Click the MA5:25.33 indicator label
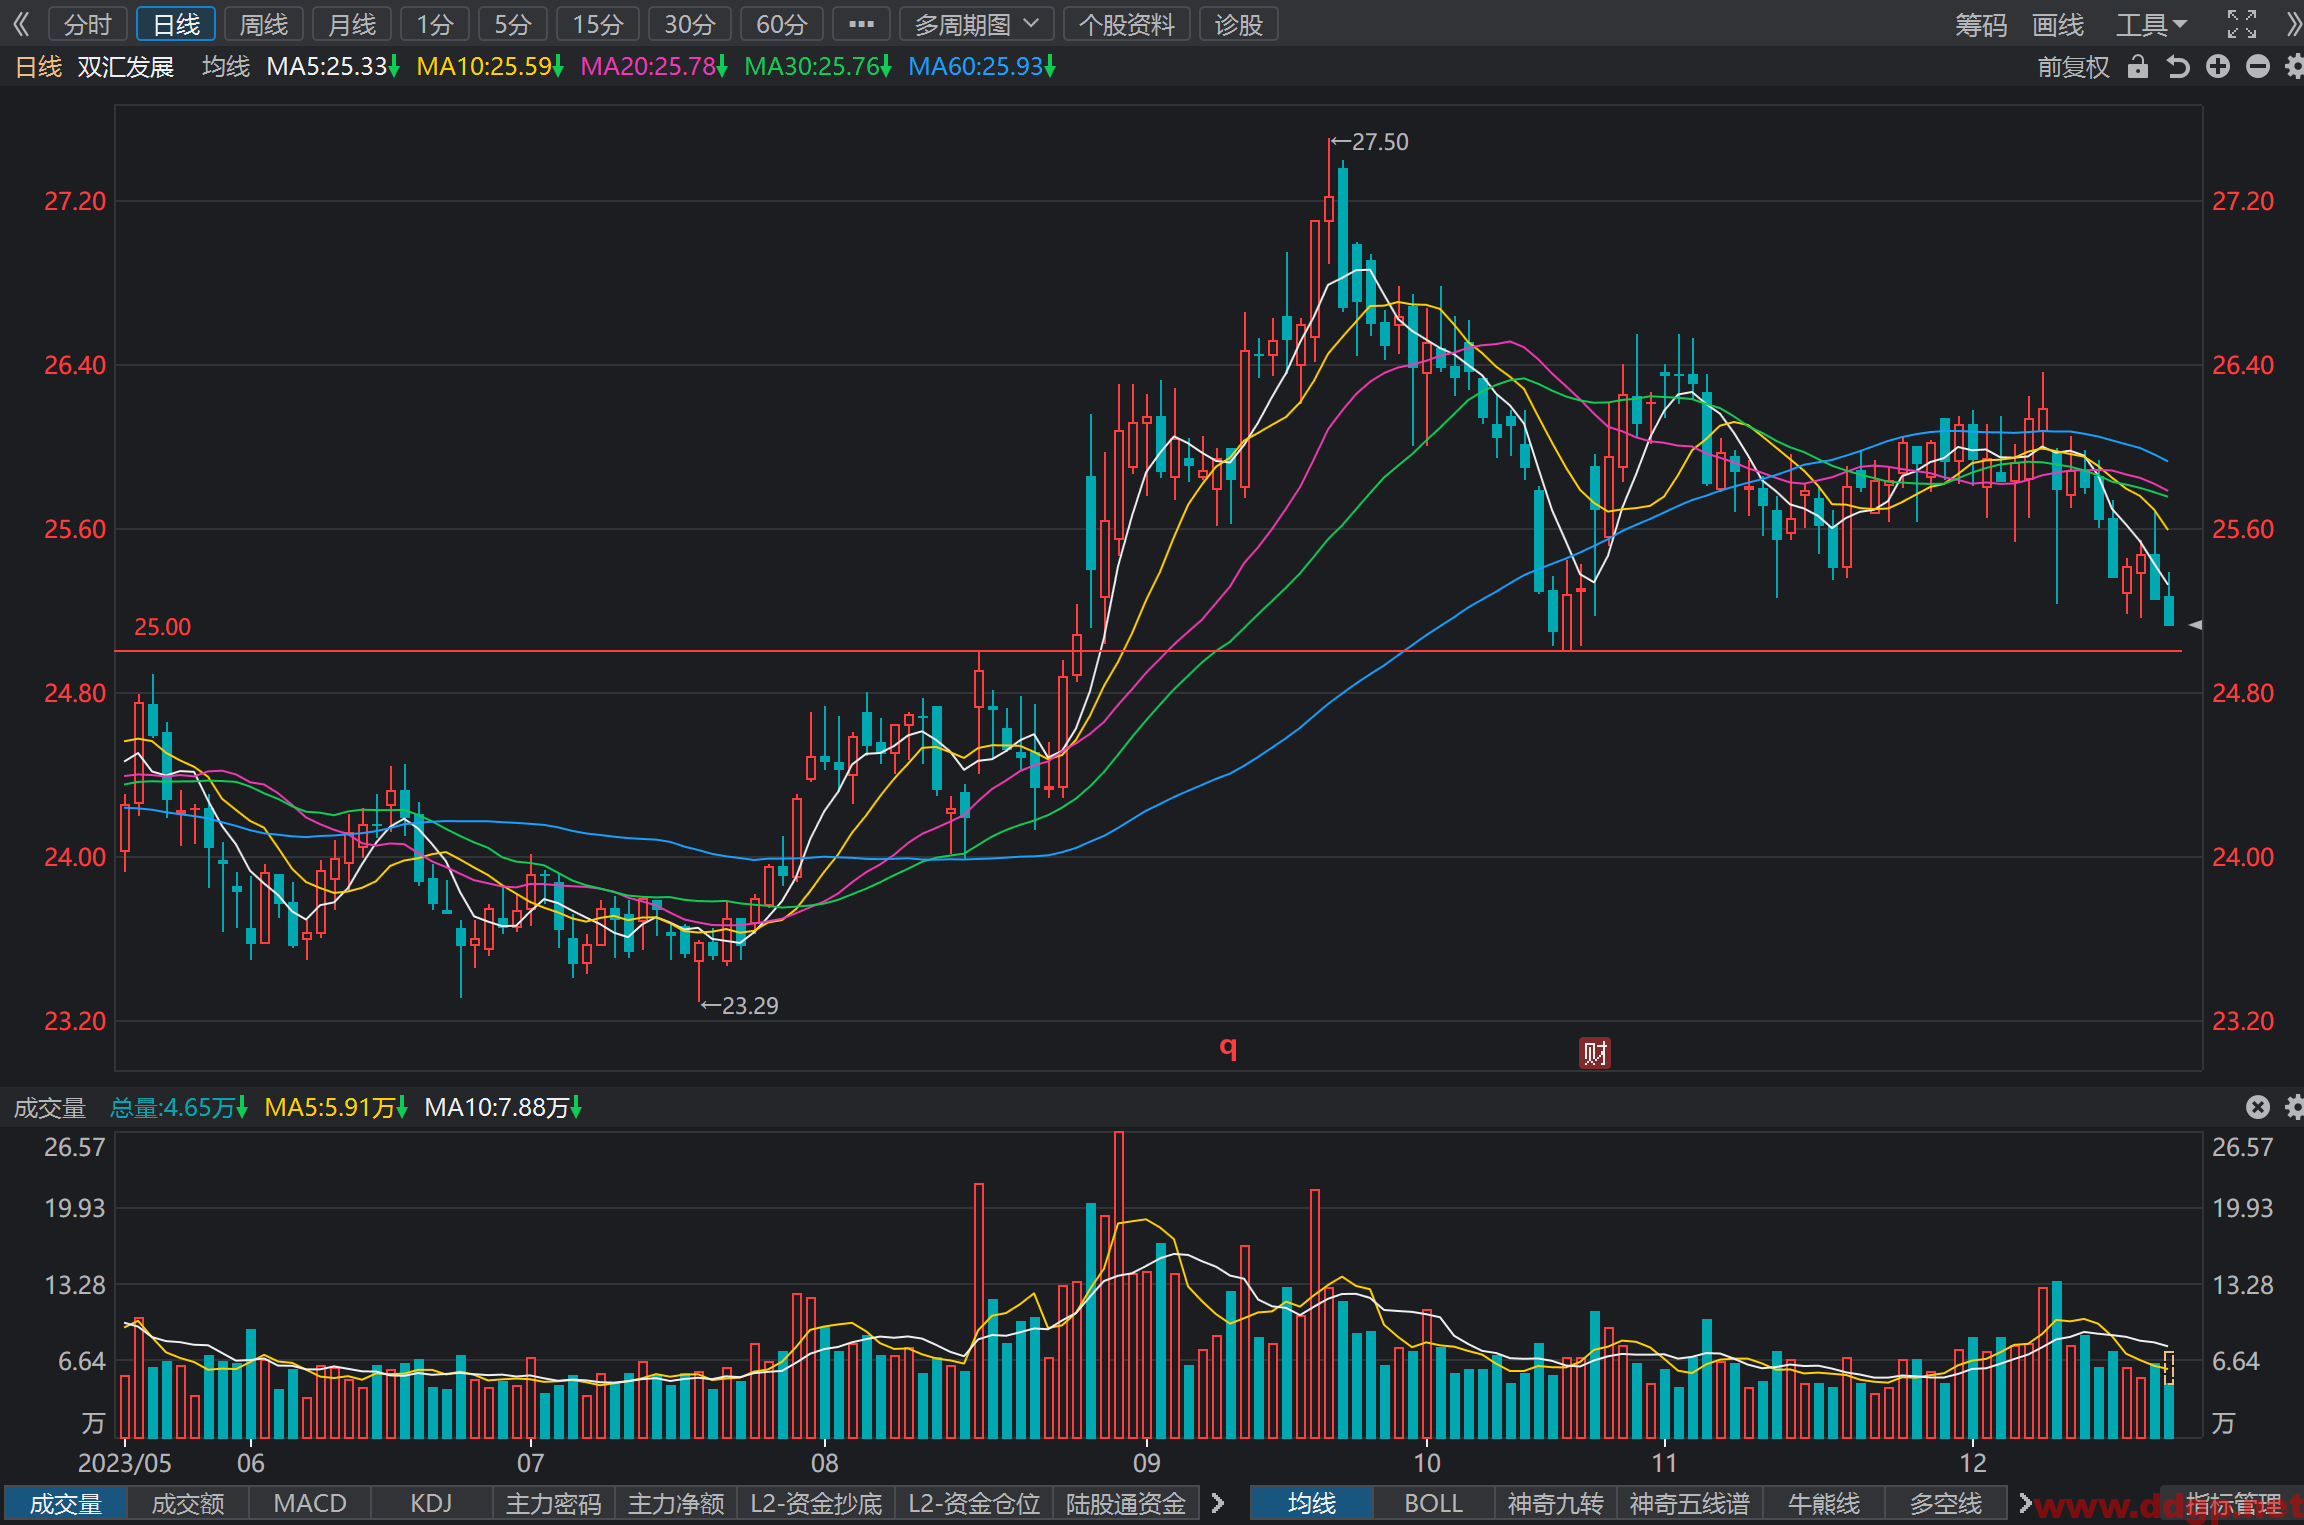 (x=333, y=67)
